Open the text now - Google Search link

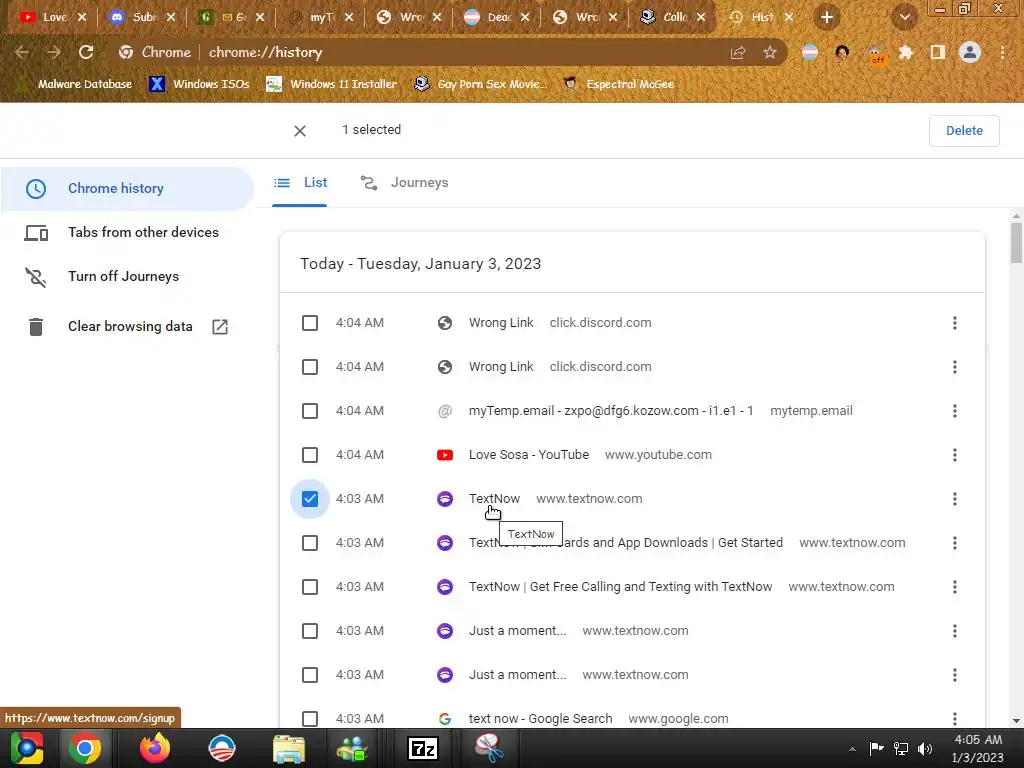pyautogui.click(x=541, y=719)
